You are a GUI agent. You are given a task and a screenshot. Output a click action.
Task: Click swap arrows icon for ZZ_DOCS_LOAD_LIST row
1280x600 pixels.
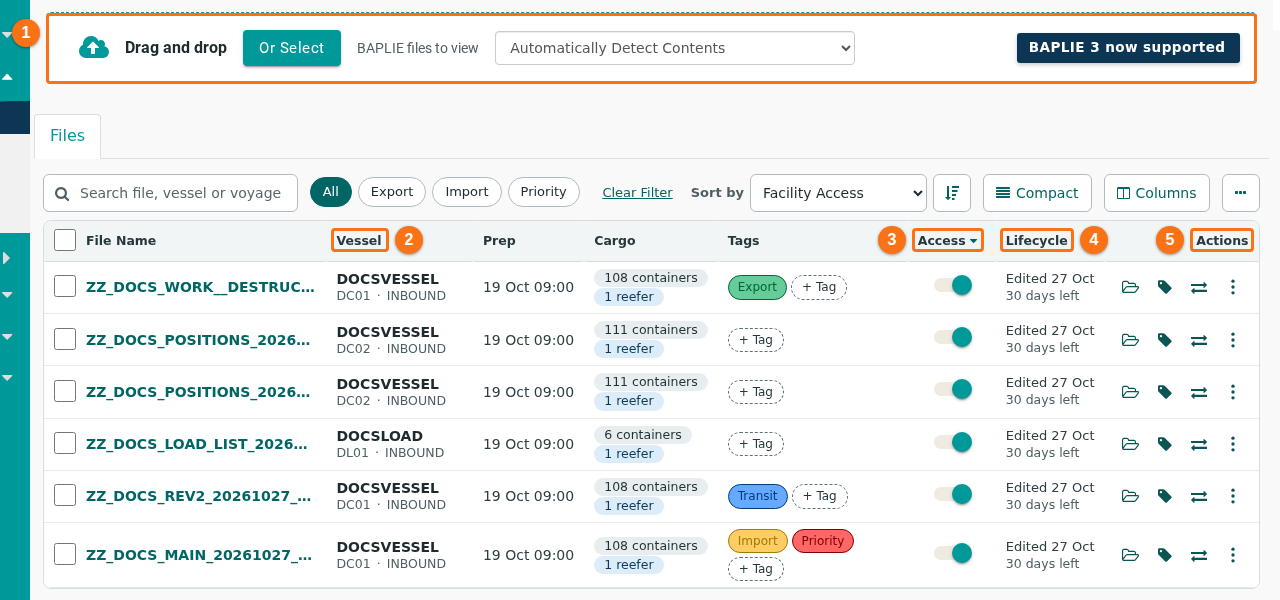[x=1199, y=444]
